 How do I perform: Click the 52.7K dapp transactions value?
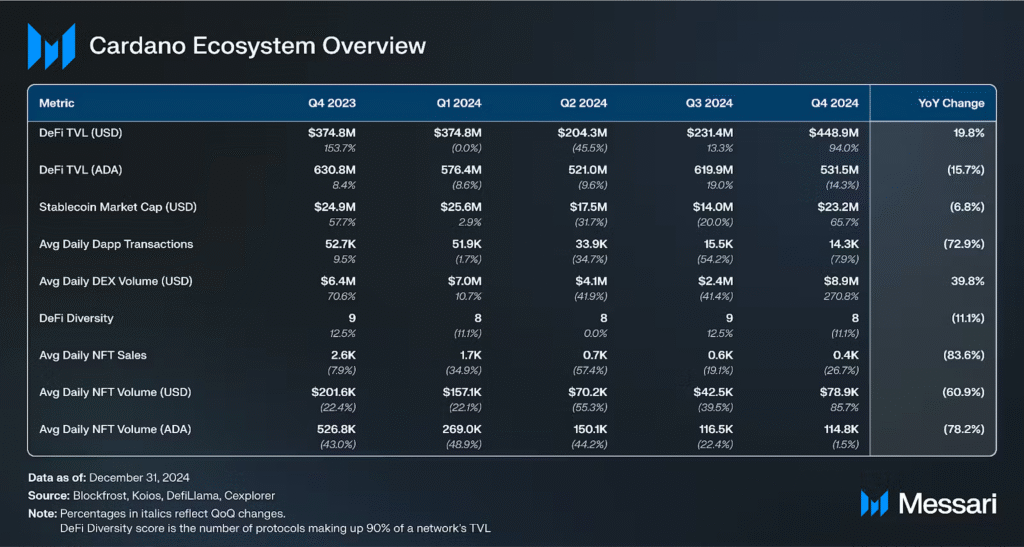pos(340,244)
